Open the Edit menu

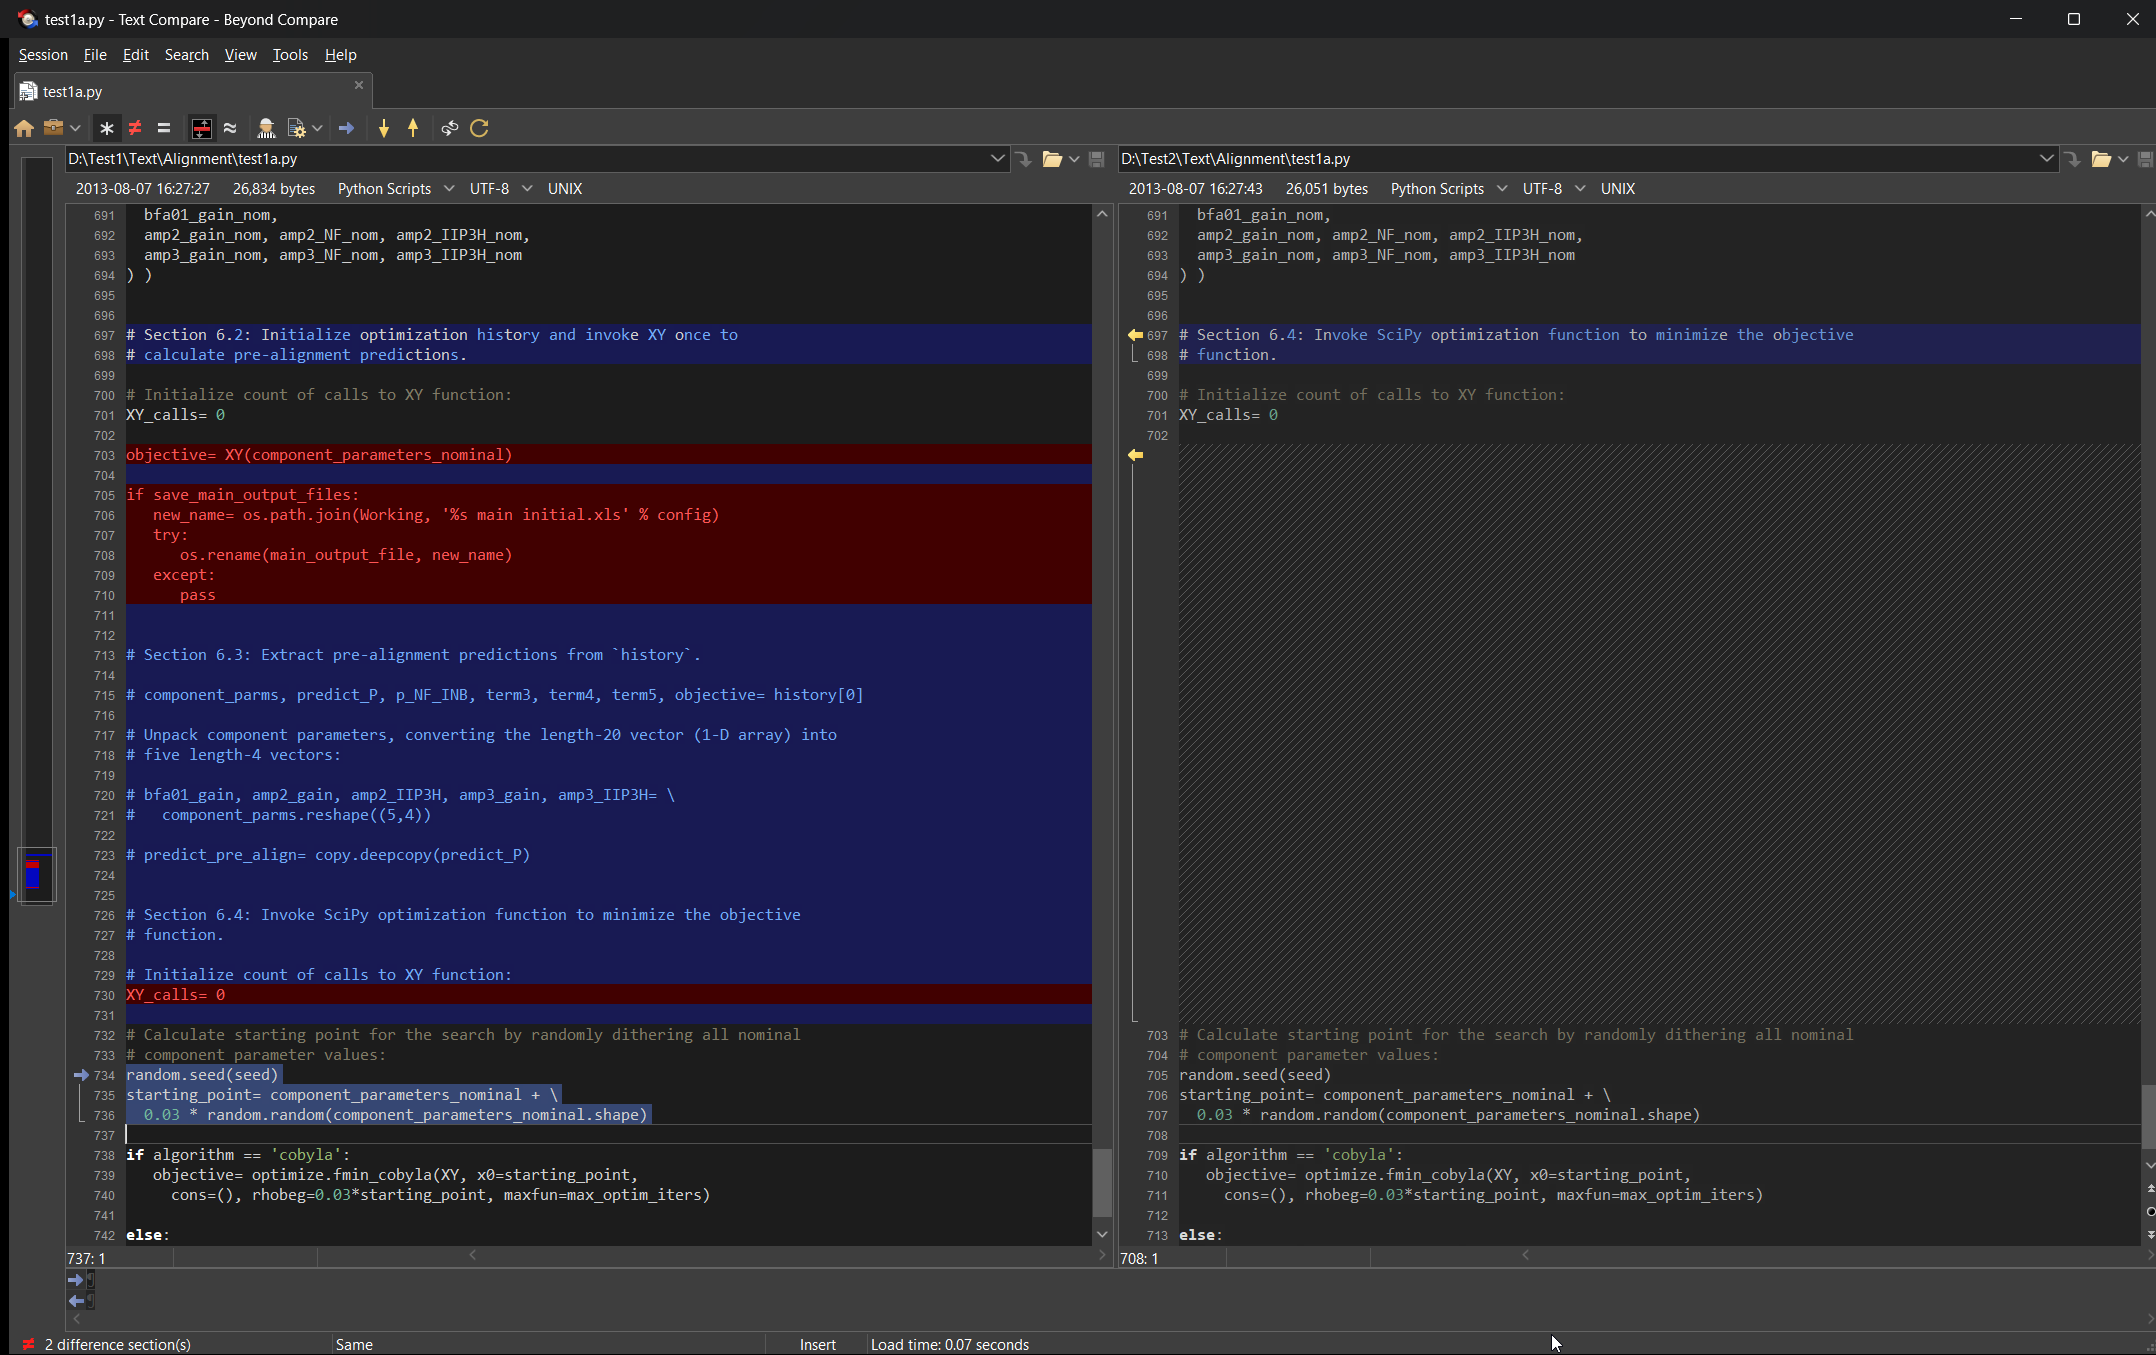pos(135,55)
